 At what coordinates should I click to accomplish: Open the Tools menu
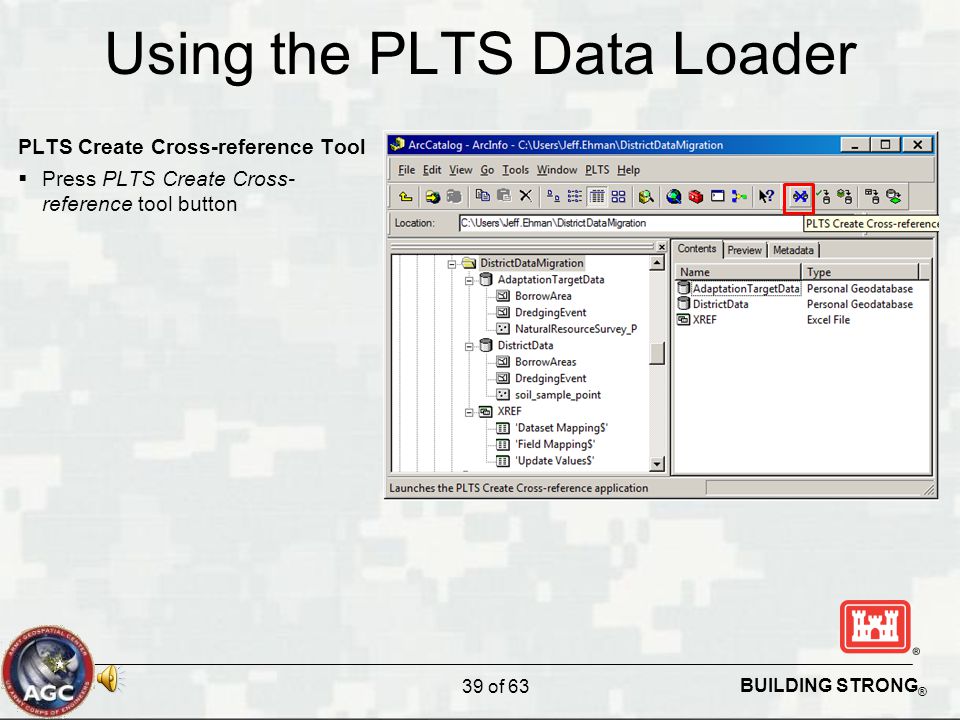tap(516, 170)
